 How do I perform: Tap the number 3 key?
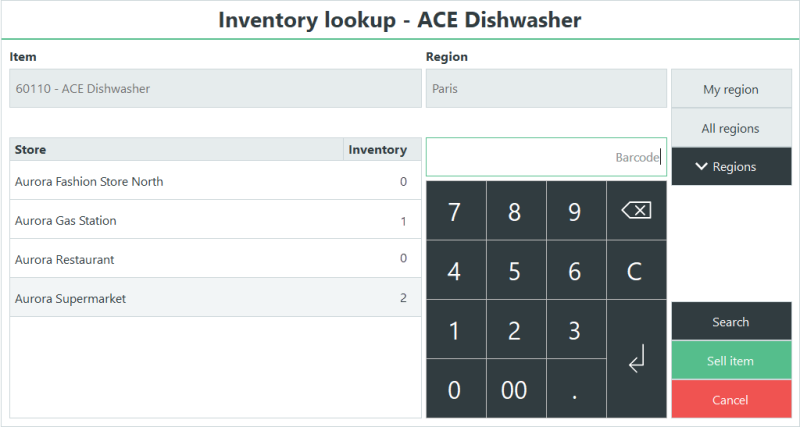click(576, 329)
